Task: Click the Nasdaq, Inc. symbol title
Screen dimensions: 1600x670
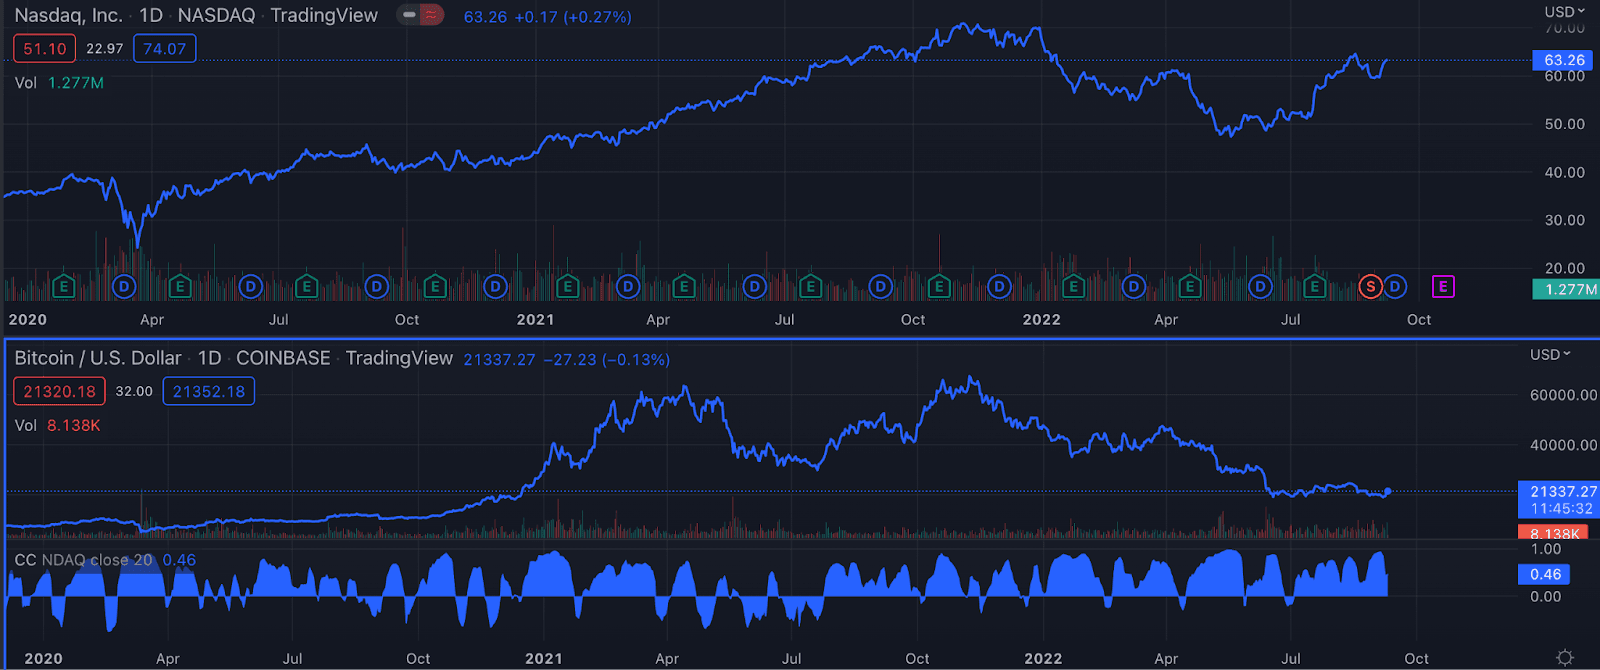Action: [68, 15]
